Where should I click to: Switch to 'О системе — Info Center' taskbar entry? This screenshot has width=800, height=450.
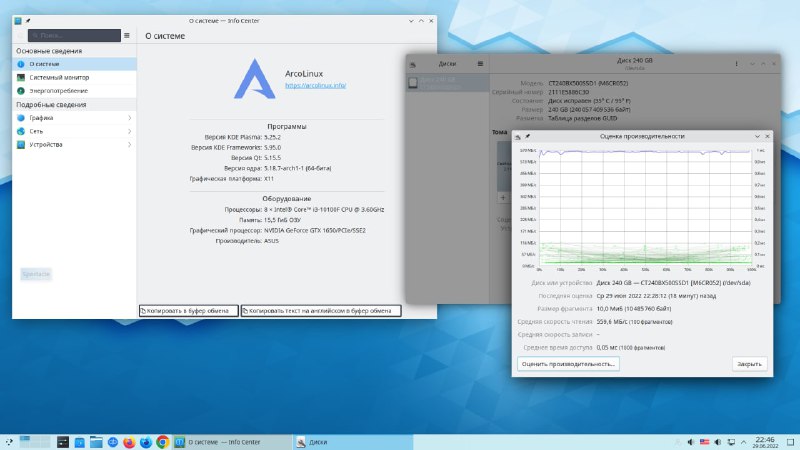(233, 442)
